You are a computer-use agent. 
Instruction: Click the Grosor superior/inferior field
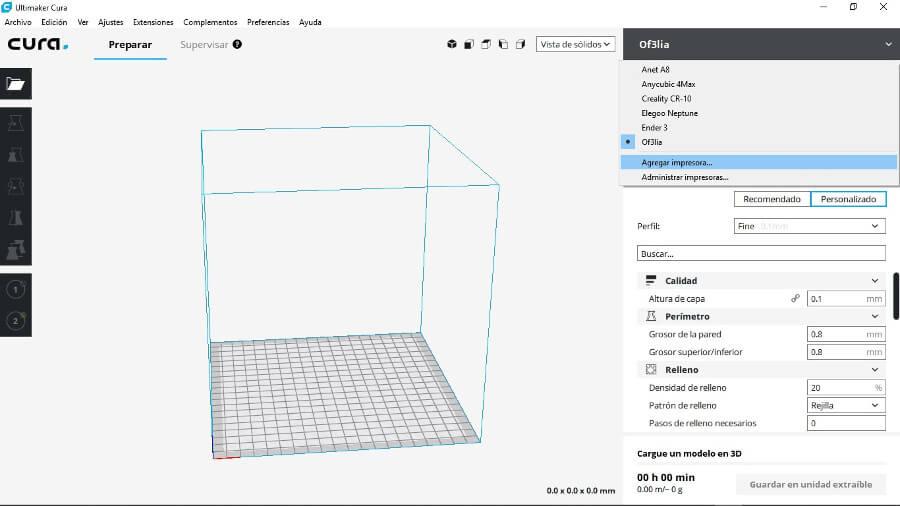tap(846, 352)
